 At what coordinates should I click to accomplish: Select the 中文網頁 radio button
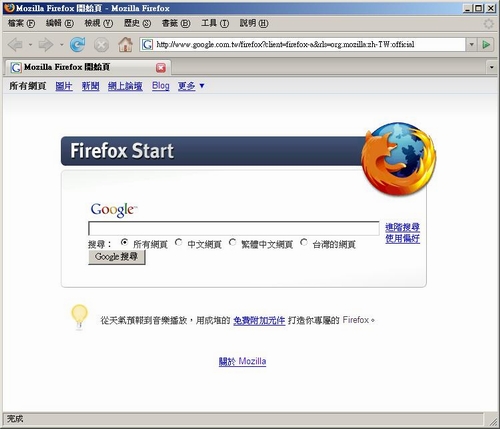click(179, 242)
